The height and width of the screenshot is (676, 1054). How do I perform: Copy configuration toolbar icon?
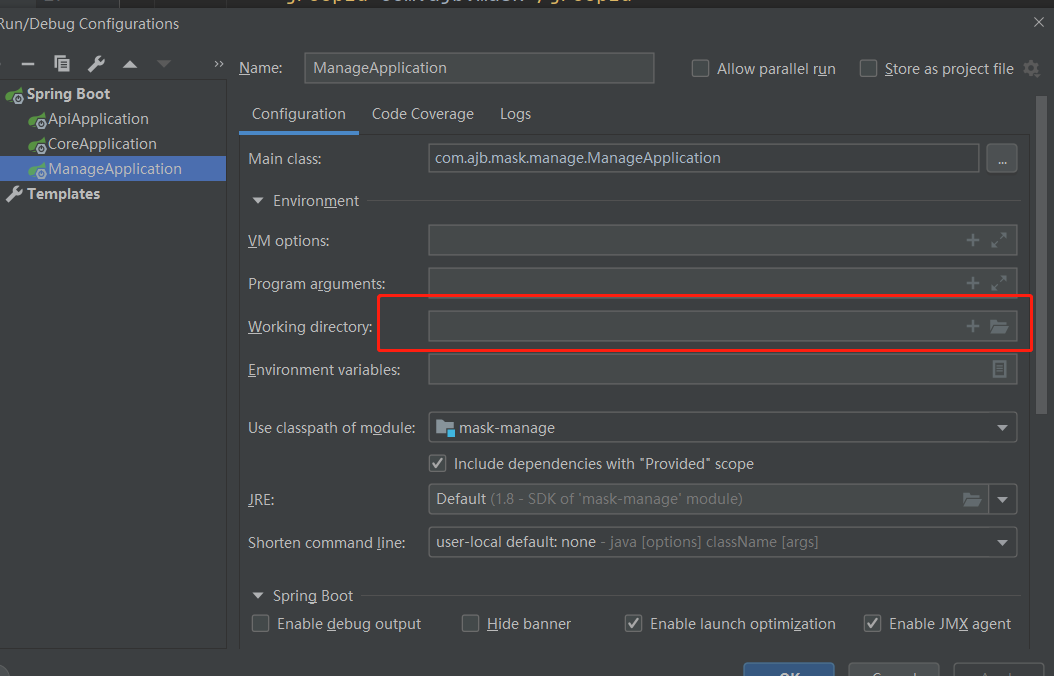point(62,64)
